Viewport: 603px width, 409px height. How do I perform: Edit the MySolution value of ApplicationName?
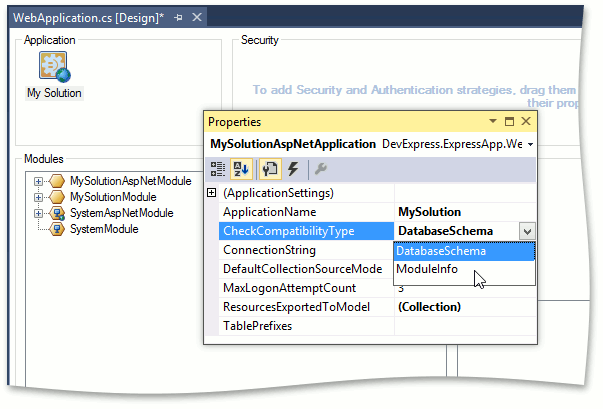[x=465, y=212]
